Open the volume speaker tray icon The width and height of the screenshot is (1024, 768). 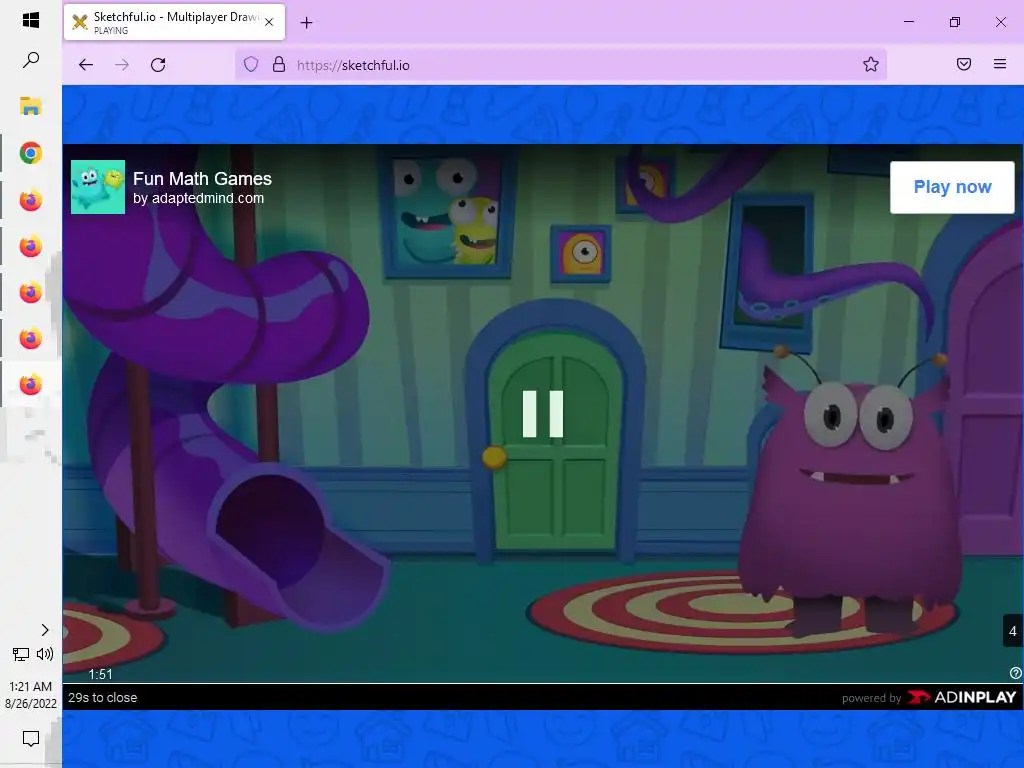click(45, 654)
